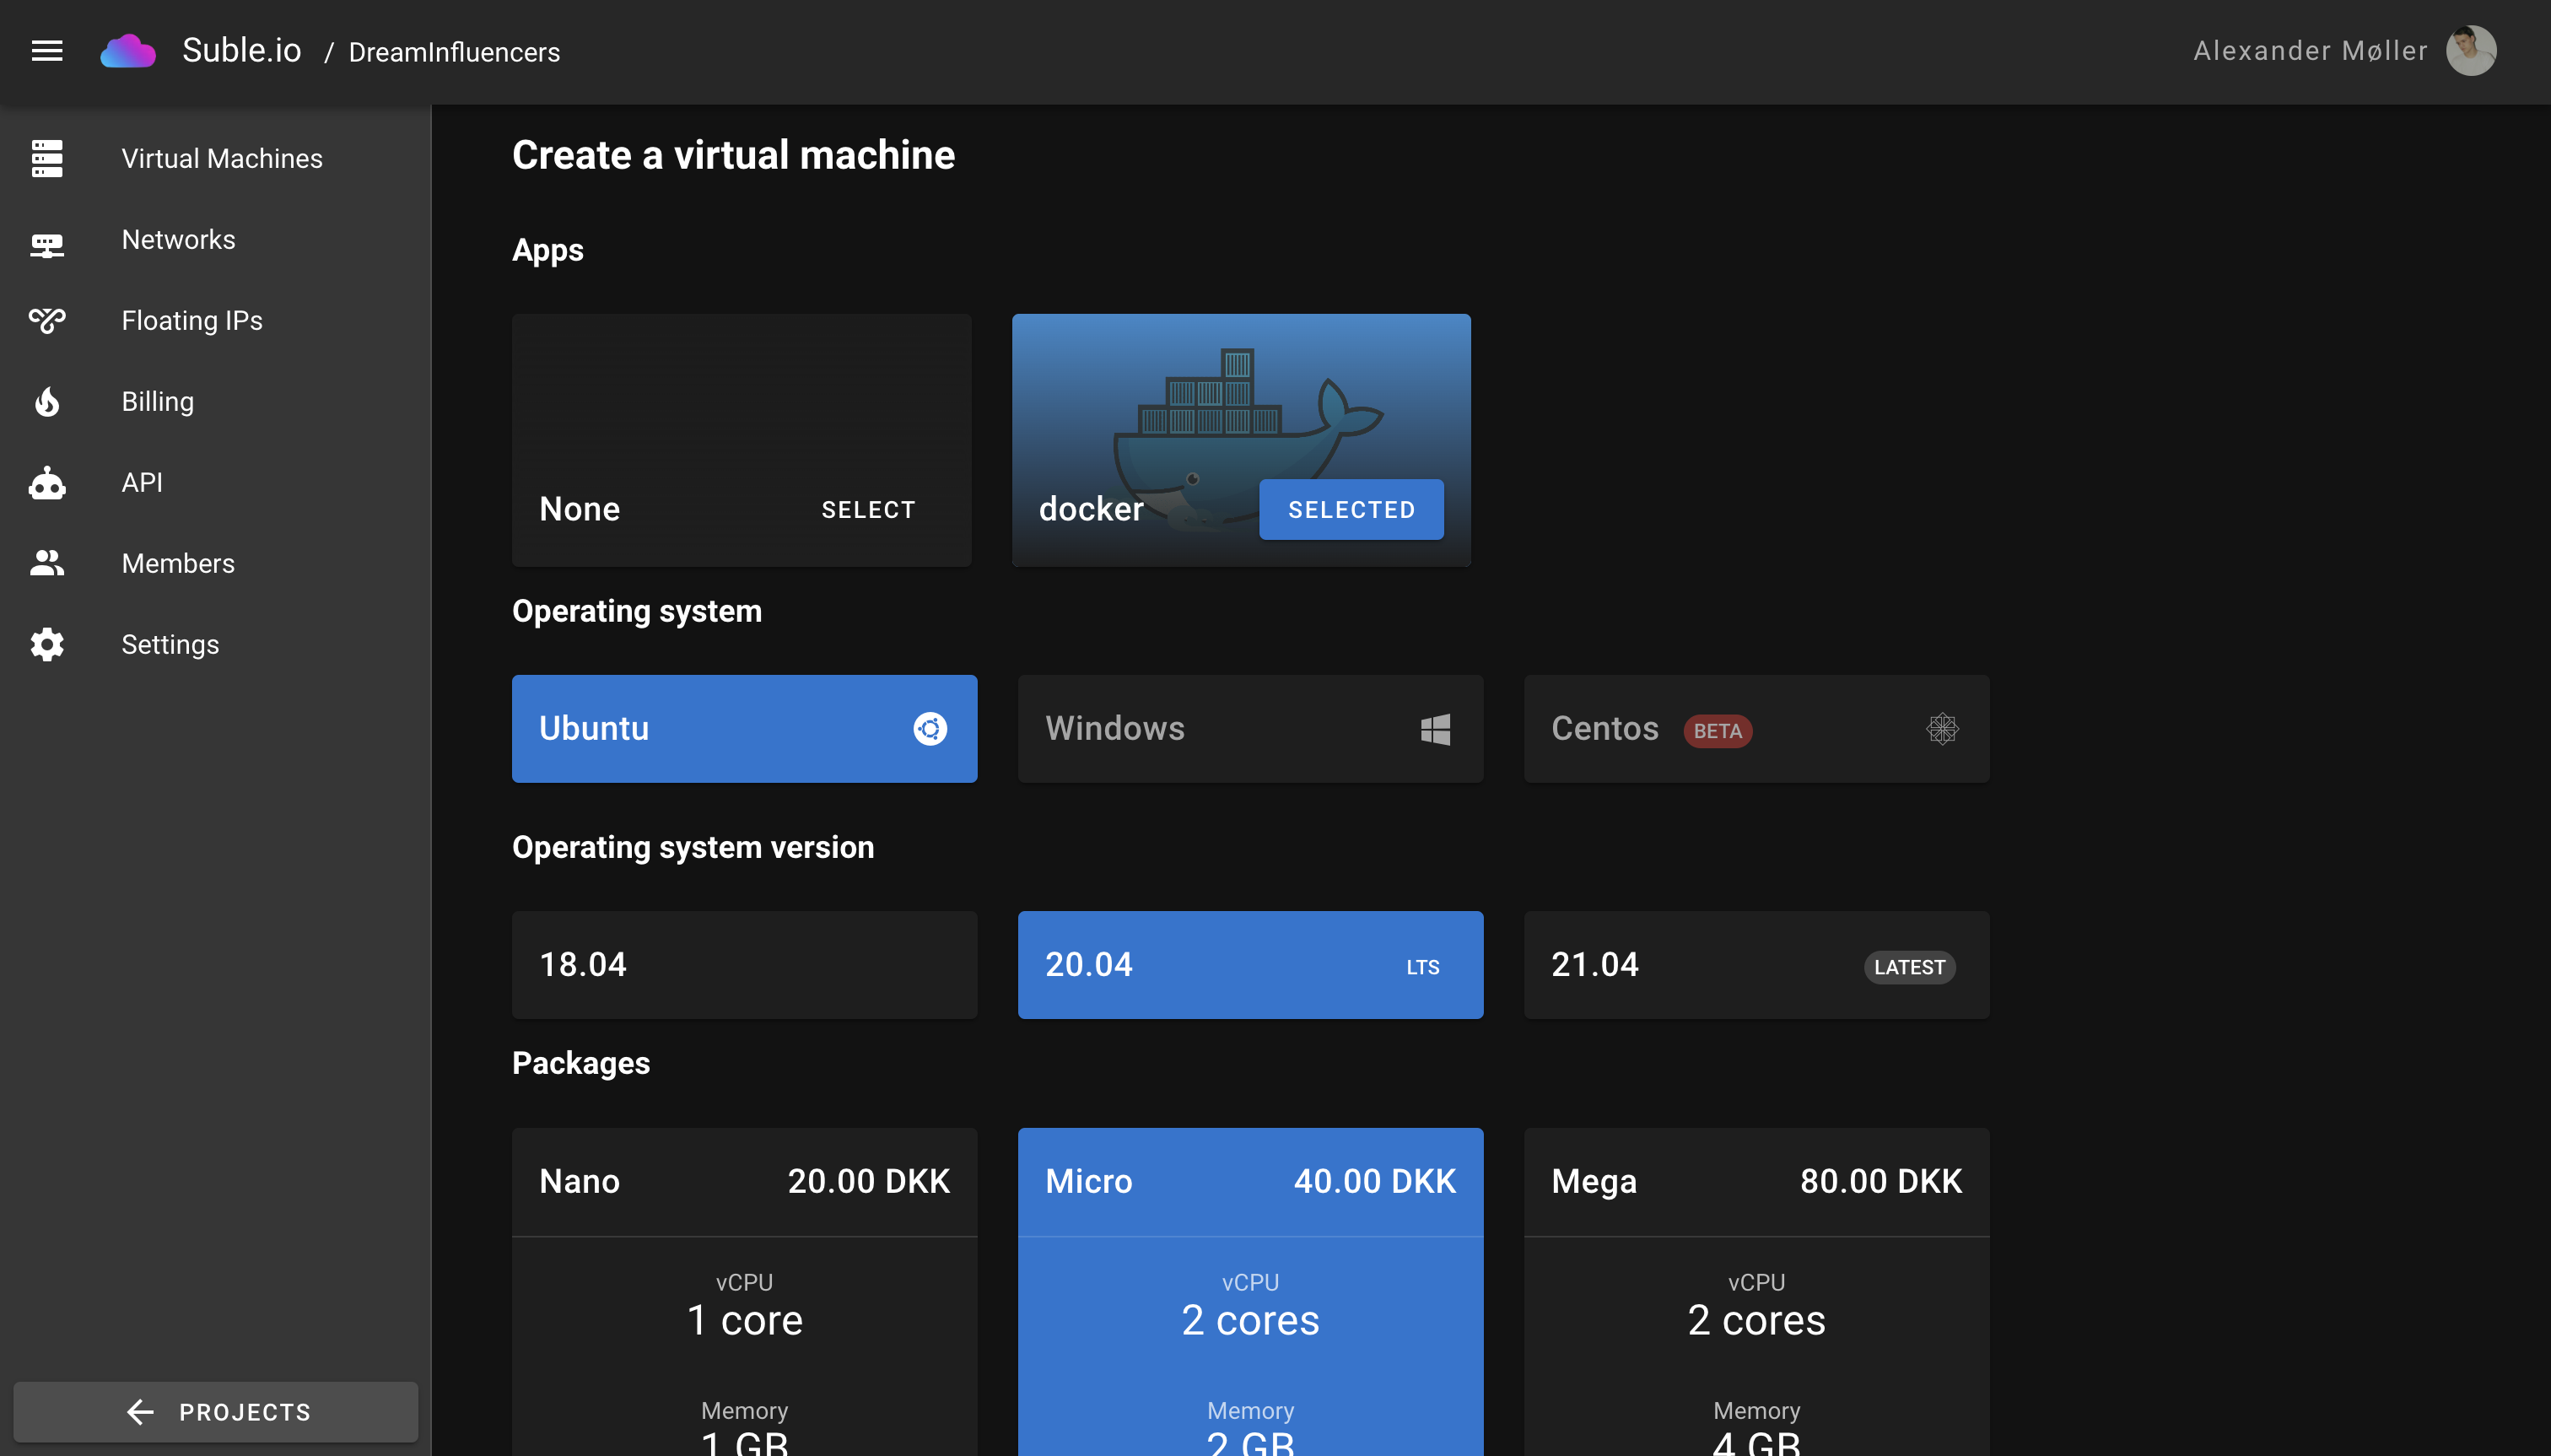Screen dimensions: 2551x1456
Task: Click the Suble.io cloud logo
Action: coord(128,51)
